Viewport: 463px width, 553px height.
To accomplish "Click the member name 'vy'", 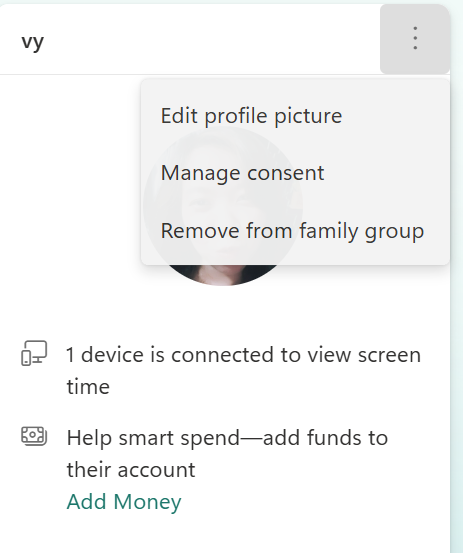I will [x=32, y=42].
